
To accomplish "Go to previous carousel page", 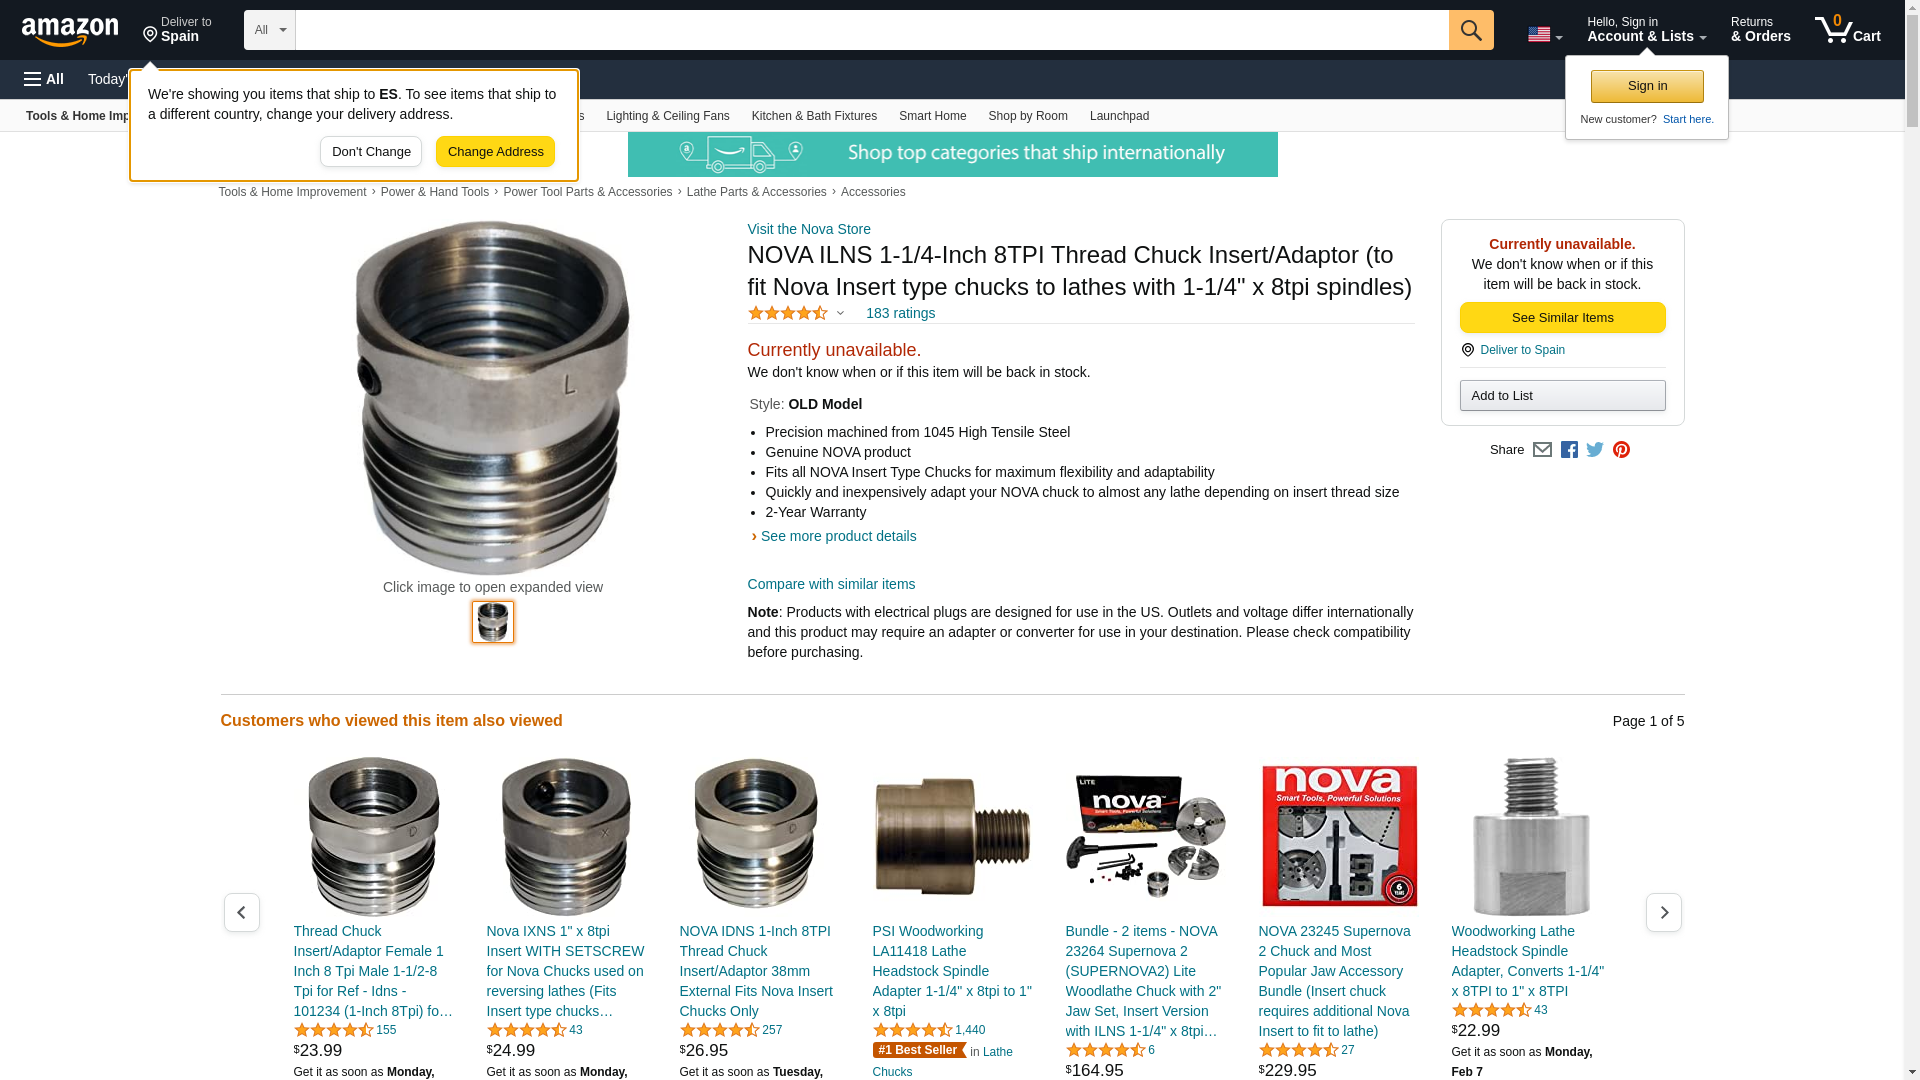I will point(242,912).
